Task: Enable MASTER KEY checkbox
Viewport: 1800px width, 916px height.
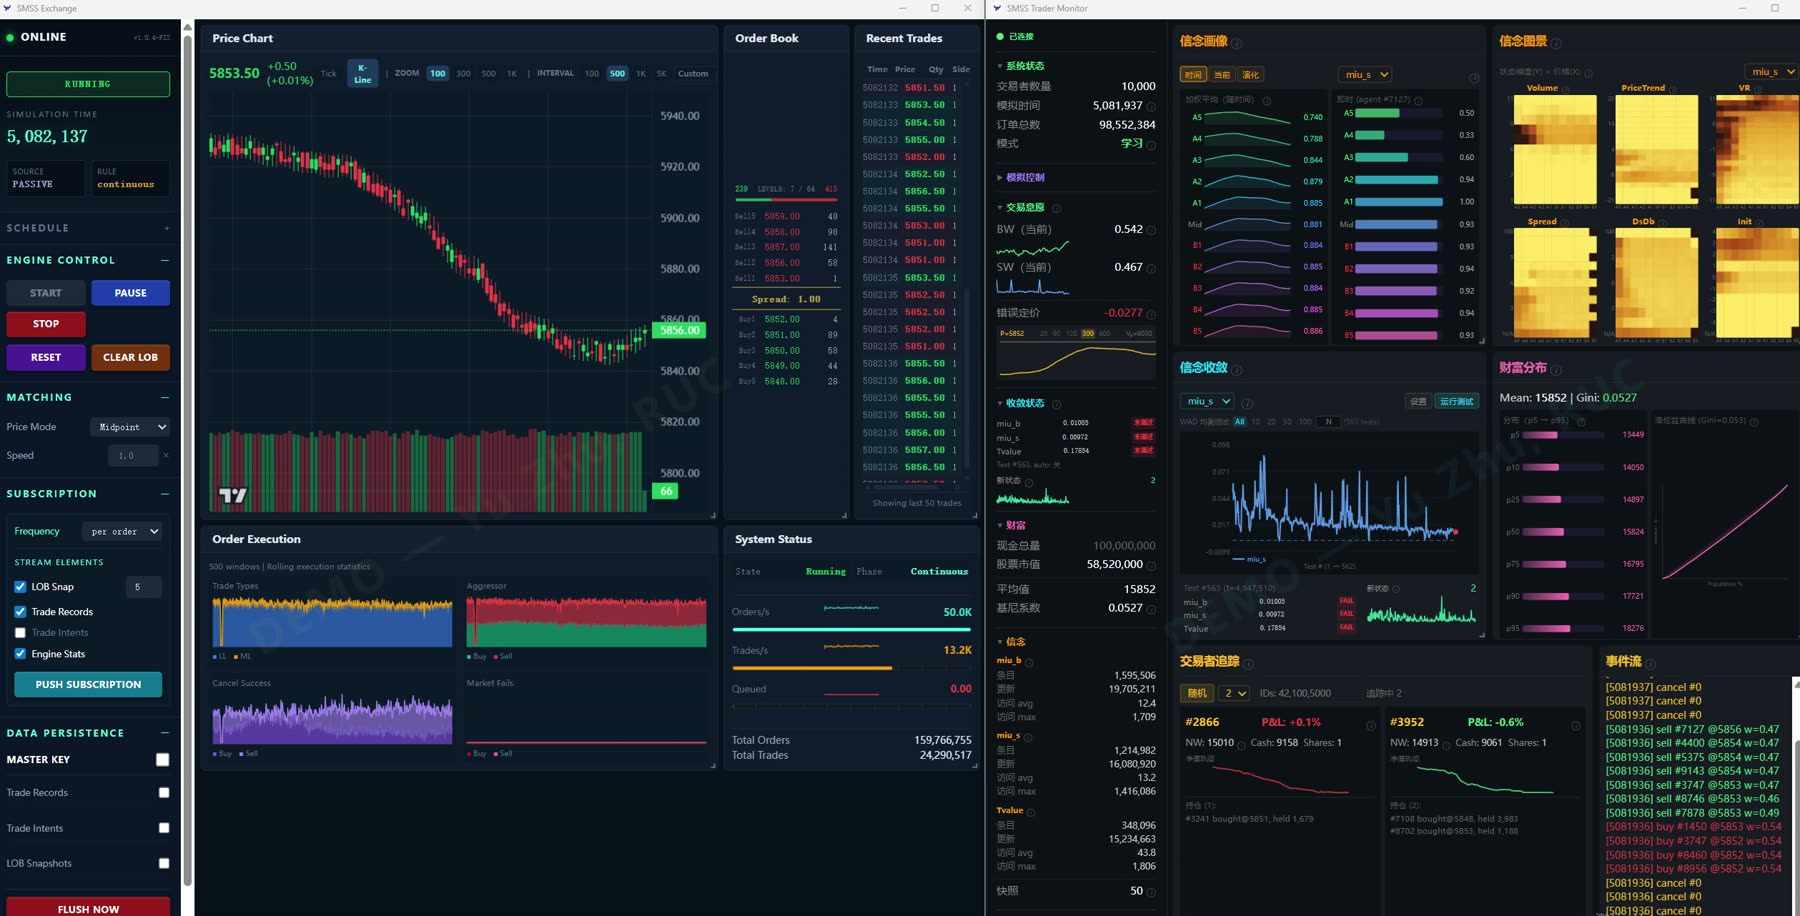Action: click(163, 760)
